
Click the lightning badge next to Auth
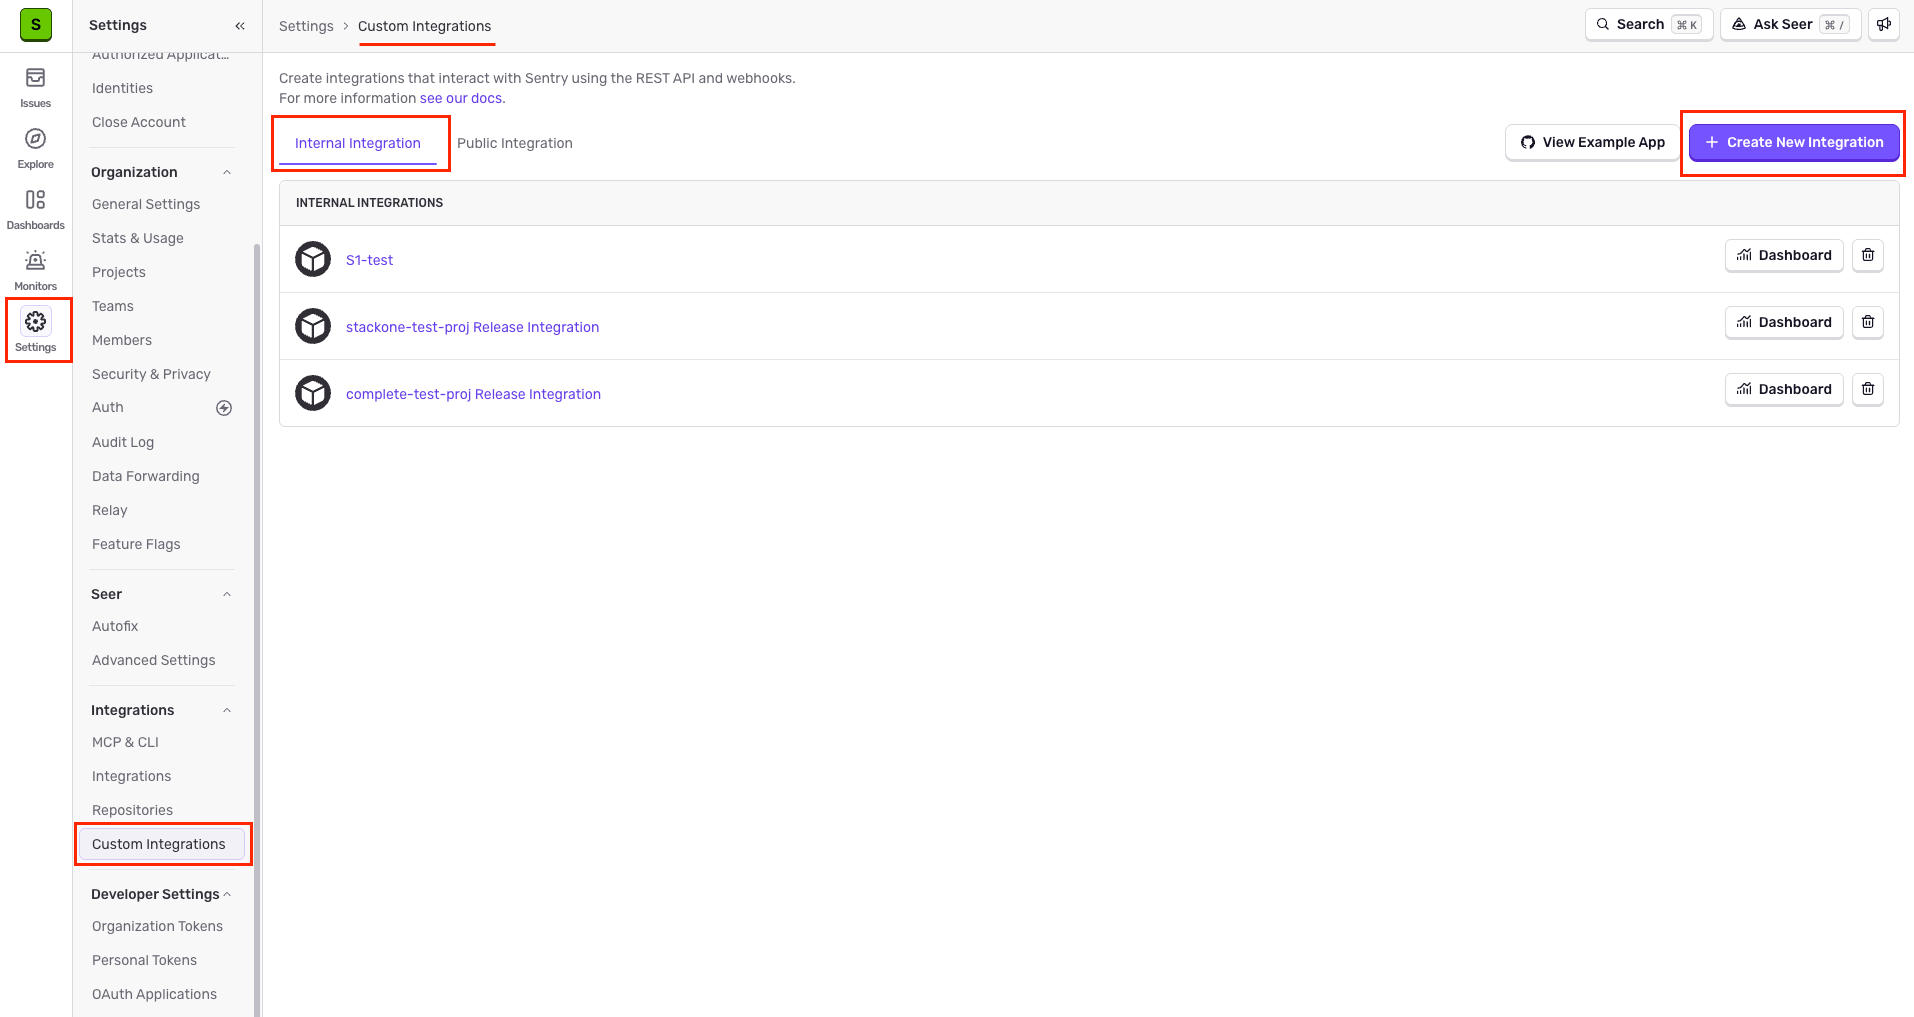[x=224, y=408]
